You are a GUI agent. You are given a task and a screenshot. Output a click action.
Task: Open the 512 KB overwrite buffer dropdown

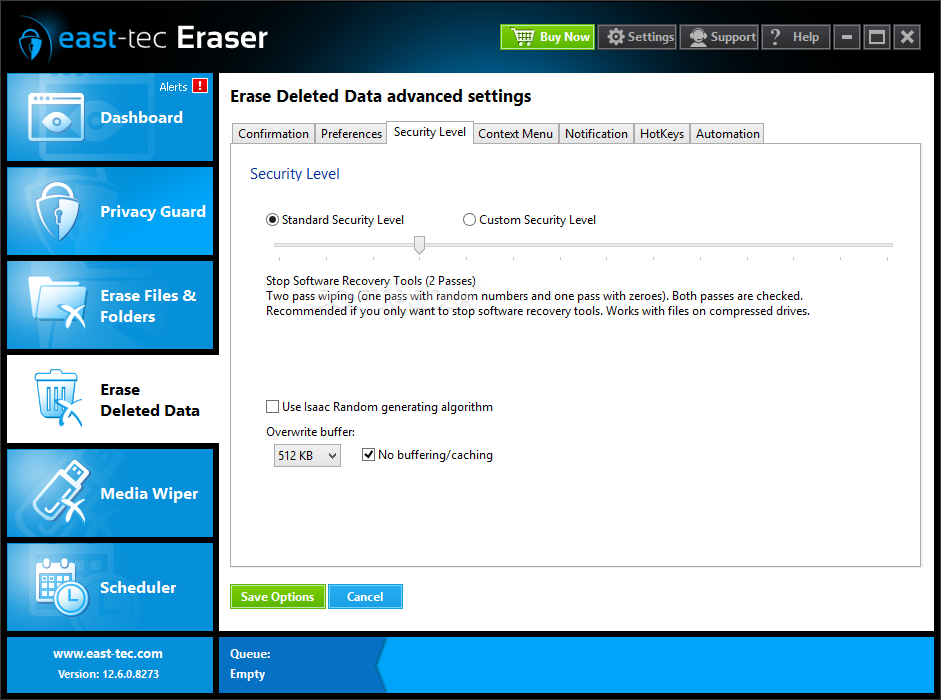[x=307, y=455]
